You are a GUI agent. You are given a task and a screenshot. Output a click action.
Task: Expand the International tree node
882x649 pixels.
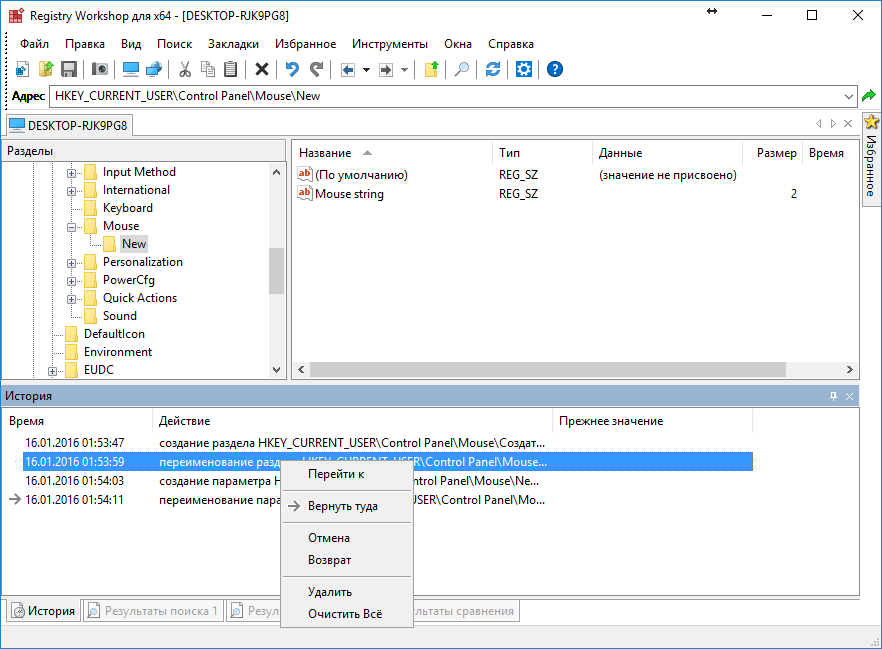coord(71,191)
